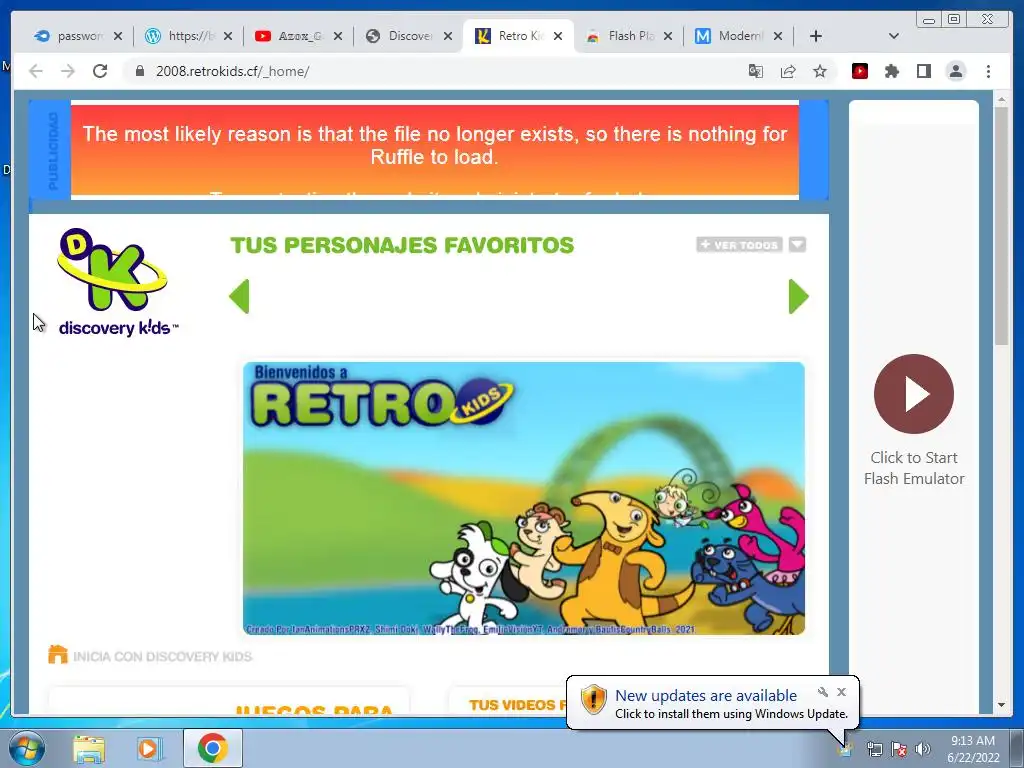Image resolution: width=1024 pixels, height=768 pixels.
Task: Expand the tab search chevron
Action: pyautogui.click(x=894, y=36)
